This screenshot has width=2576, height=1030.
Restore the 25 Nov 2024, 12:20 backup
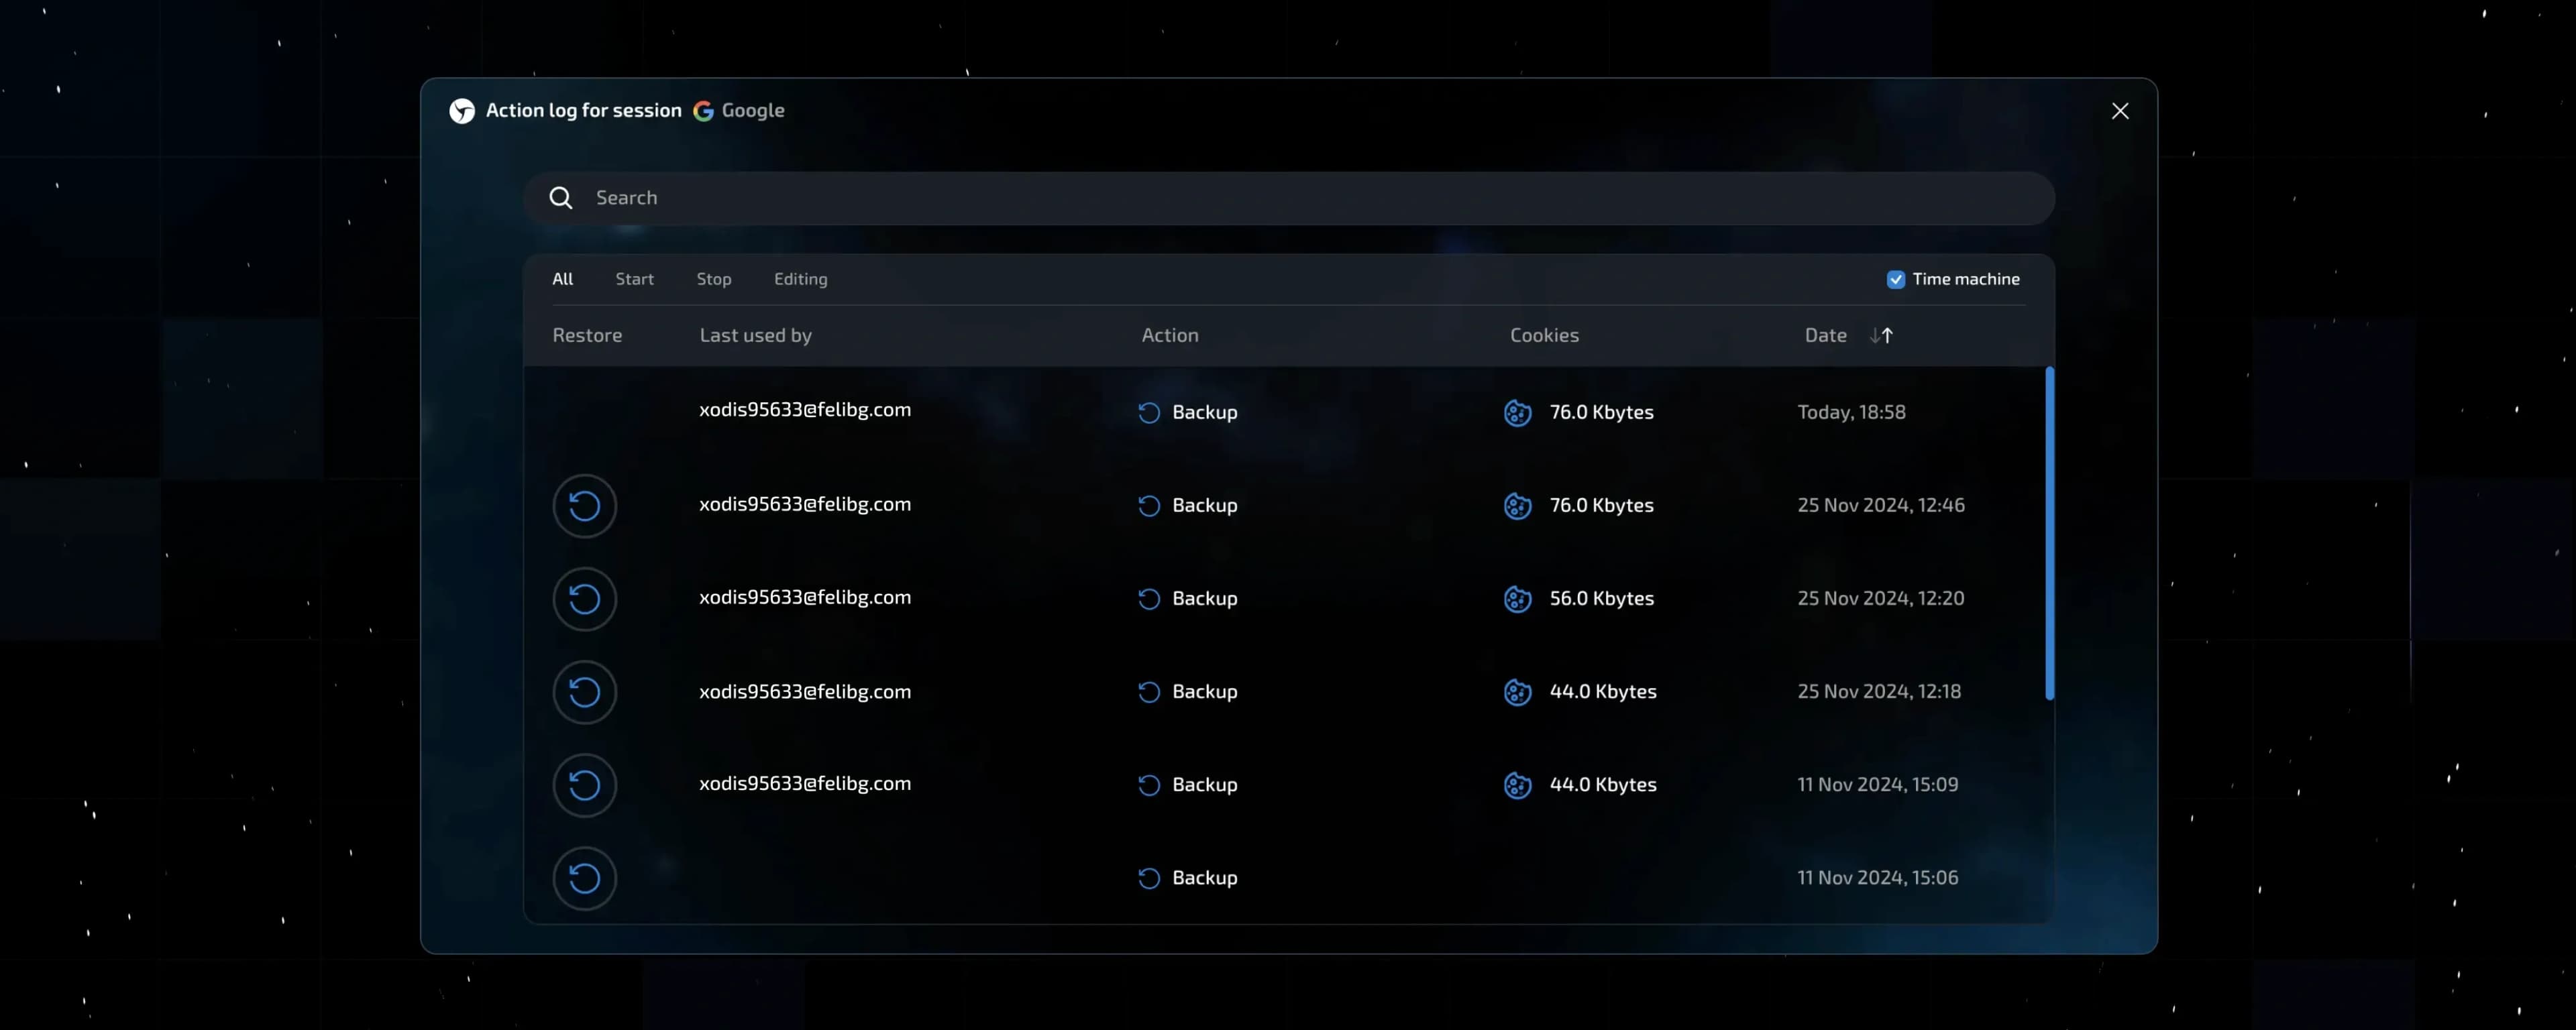[584, 599]
